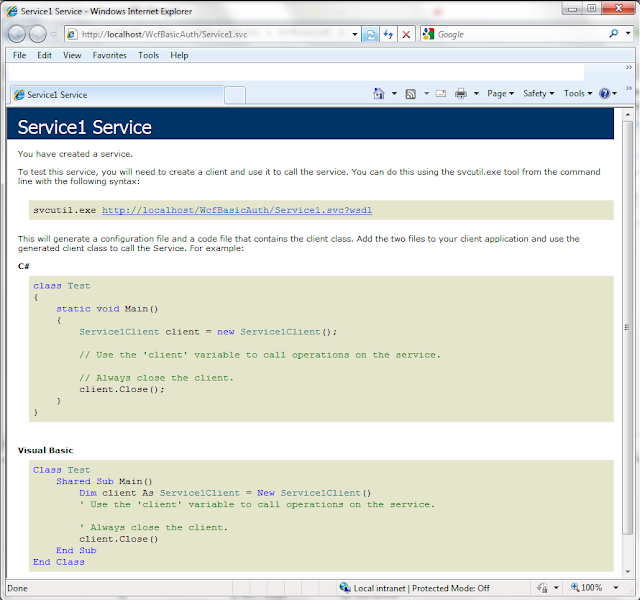Expand the Home button dropdown arrow

[394, 93]
